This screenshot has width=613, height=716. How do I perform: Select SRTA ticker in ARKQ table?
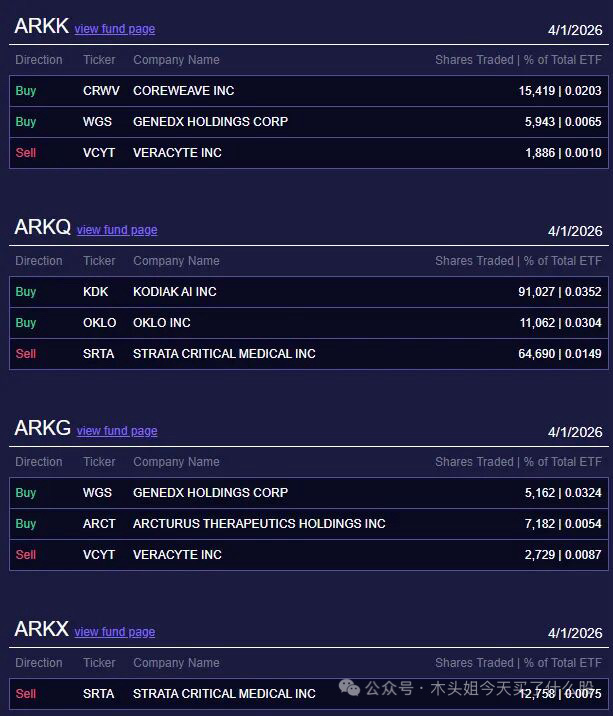pyautogui.click(x=98, y=354)
